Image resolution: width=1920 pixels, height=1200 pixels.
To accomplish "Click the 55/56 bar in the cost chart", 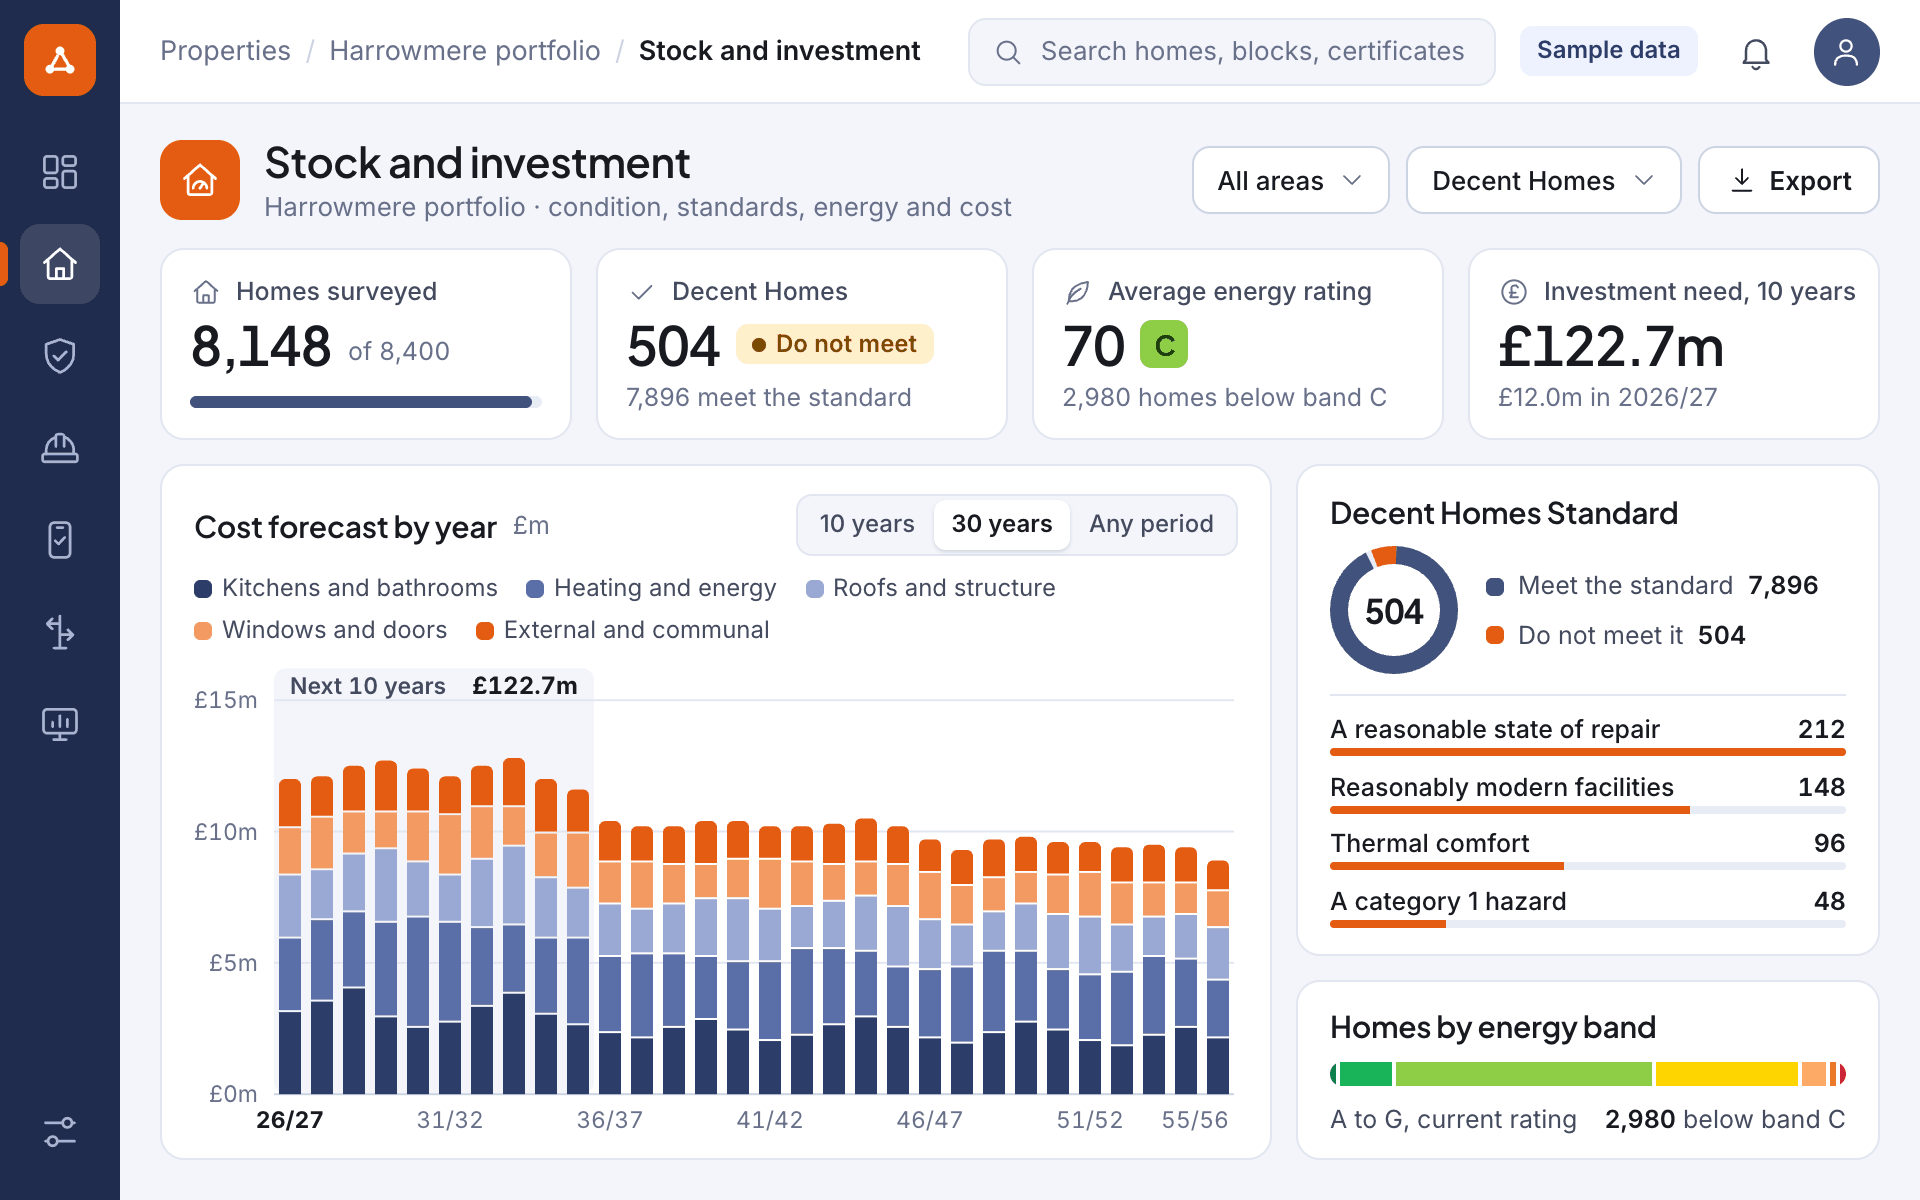I will (x=1218, y=977).
